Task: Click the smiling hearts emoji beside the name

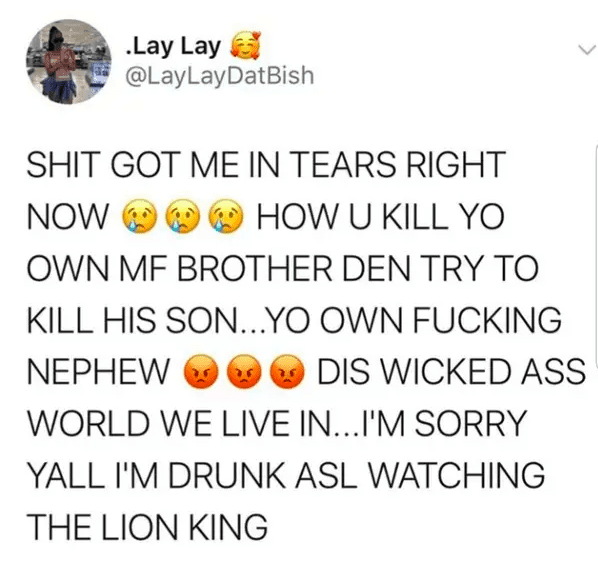Action: point(244,45)
